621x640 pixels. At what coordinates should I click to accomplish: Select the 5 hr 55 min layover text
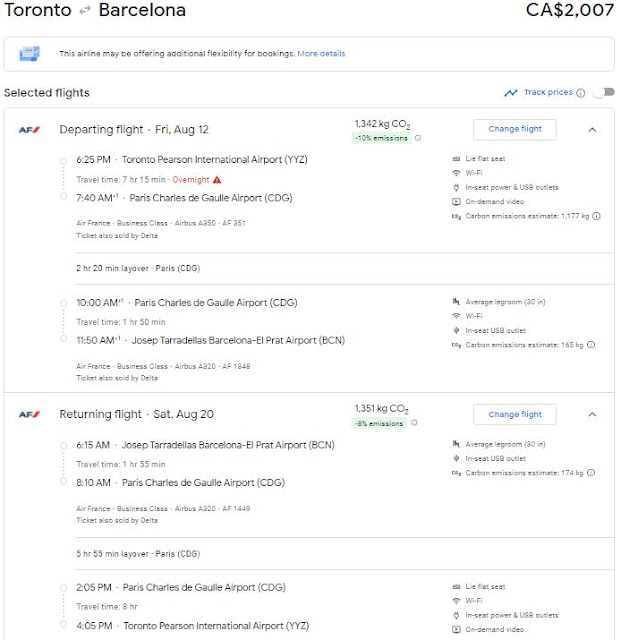tap(138, 554)
